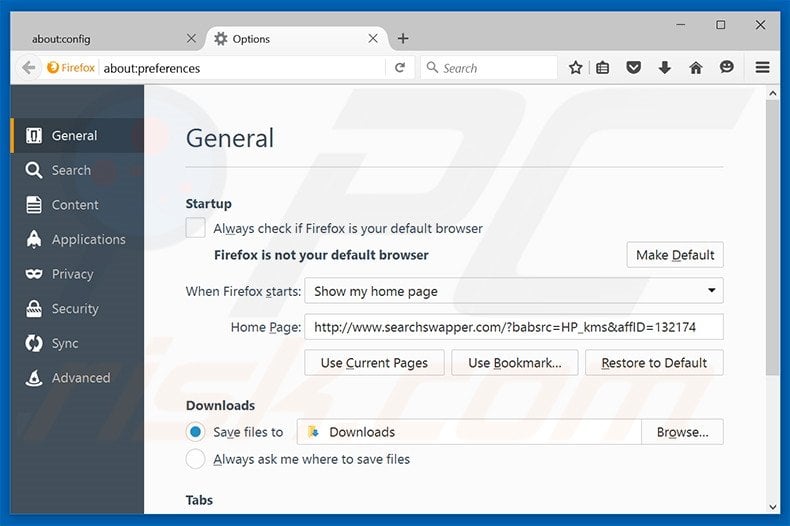Minimize the Firefox window
The width and height of the screenshot is (790, 526).
681,25
